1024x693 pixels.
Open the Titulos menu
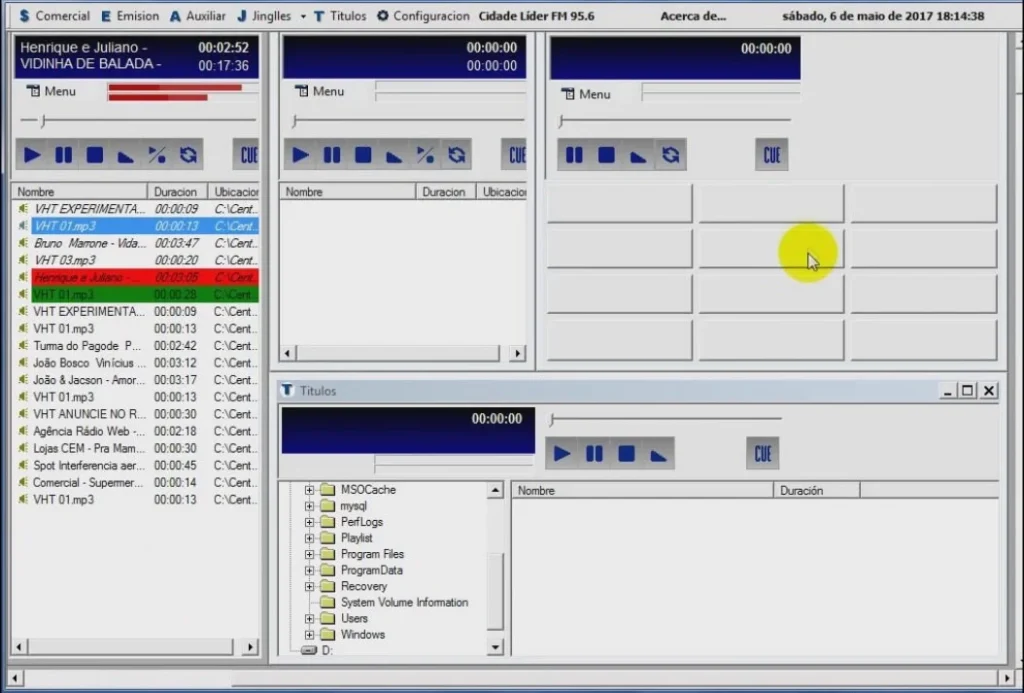[x=340, y=16]
